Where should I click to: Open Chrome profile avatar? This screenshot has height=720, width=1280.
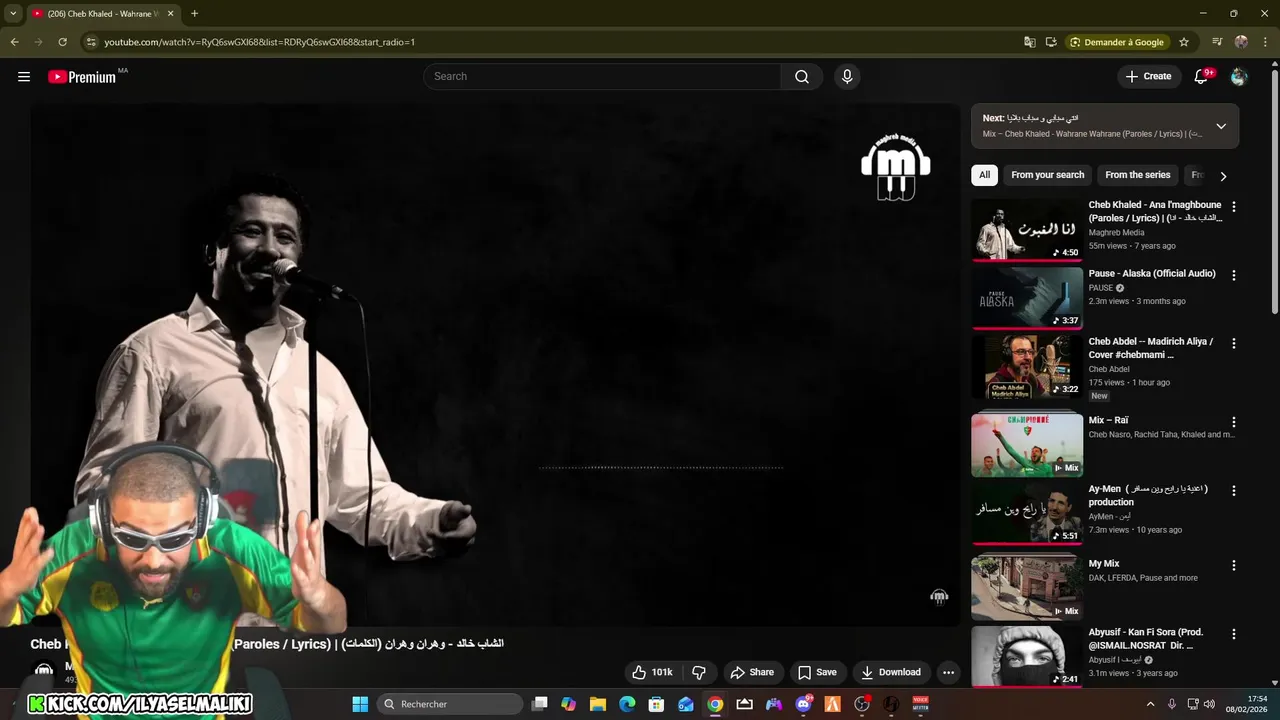click(x=1241, y=42)
